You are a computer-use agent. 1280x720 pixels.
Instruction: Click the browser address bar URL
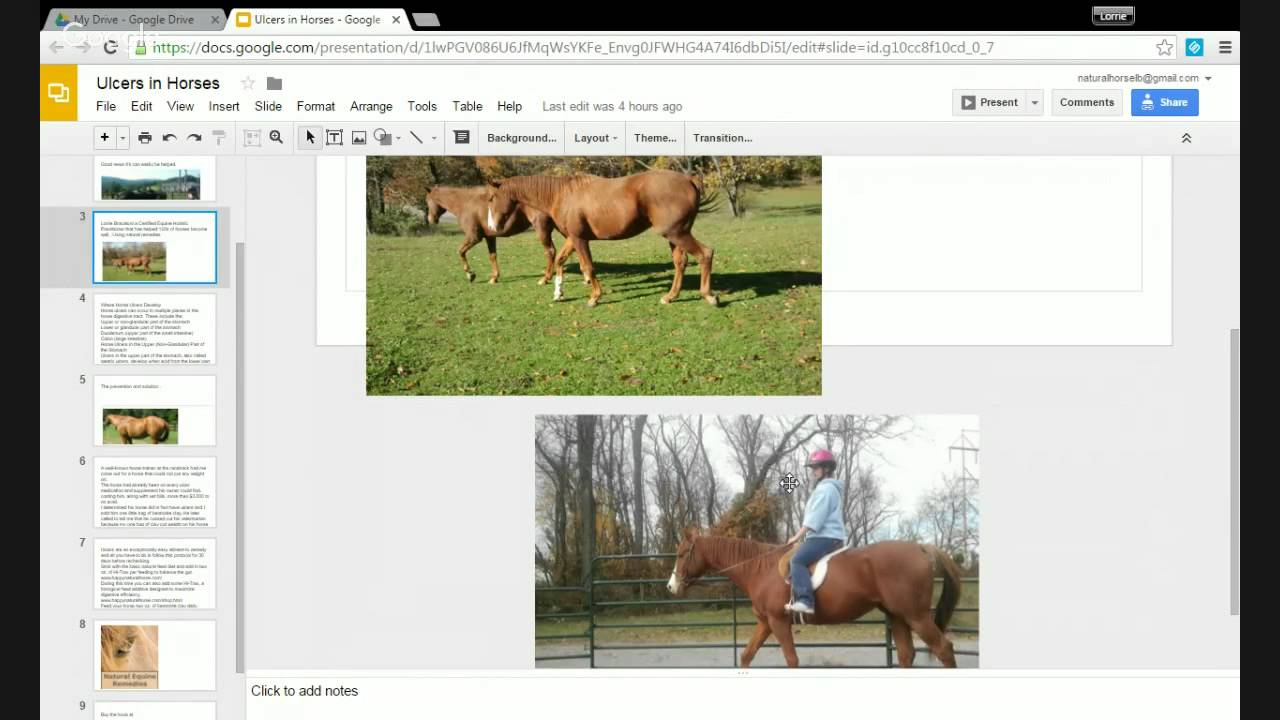[x=573, y=47]
